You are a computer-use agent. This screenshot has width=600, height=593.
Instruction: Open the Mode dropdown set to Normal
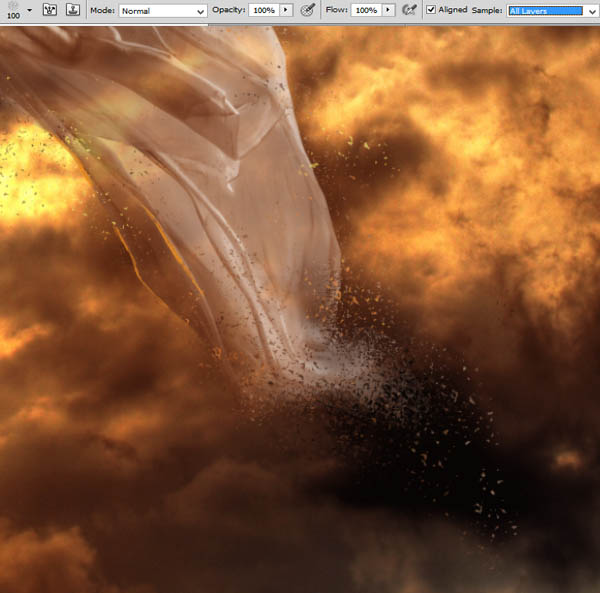click(163, 11)
